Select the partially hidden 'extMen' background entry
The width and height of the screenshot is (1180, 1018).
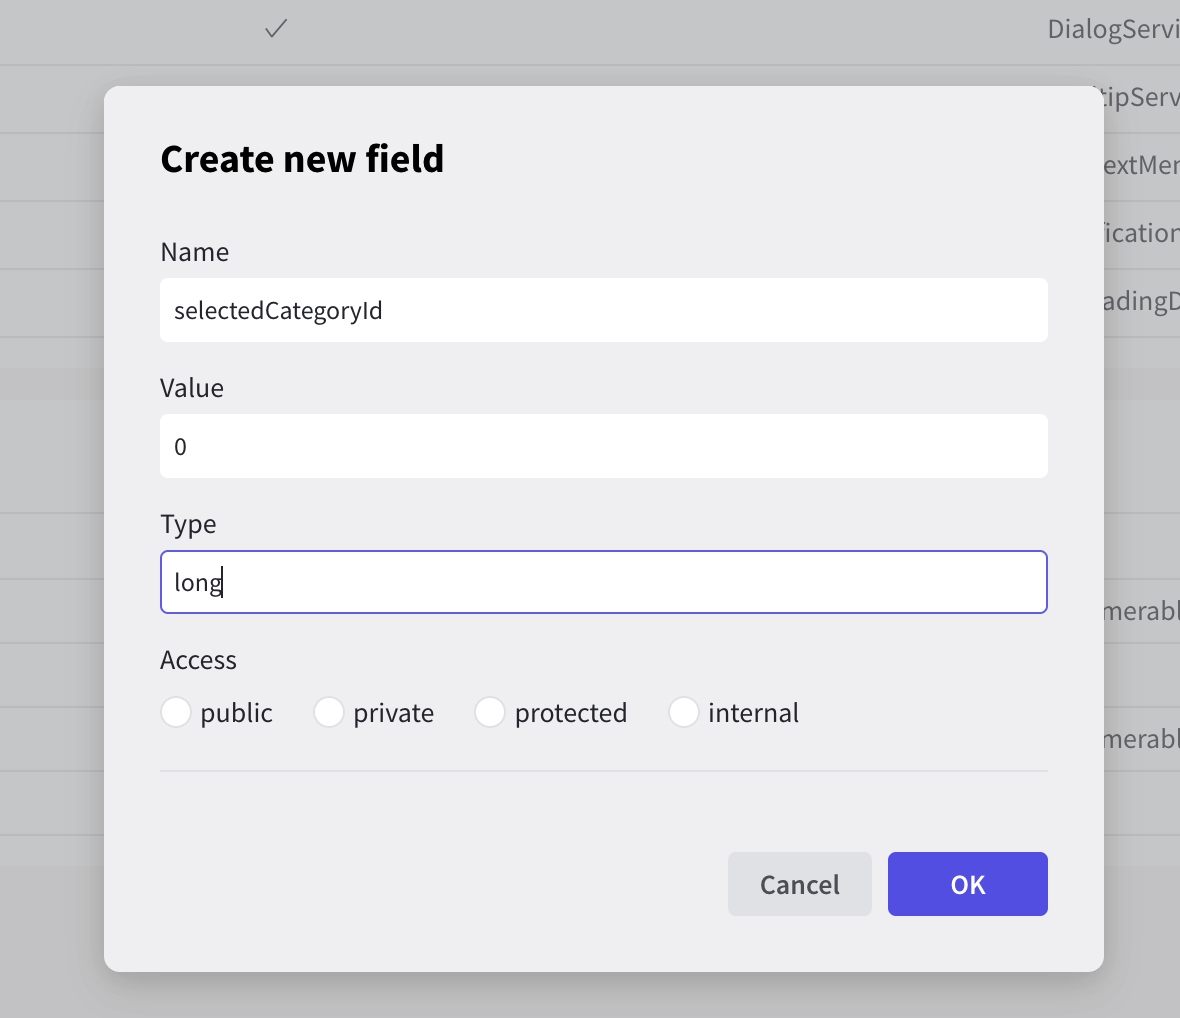(x=1141, y=165)
